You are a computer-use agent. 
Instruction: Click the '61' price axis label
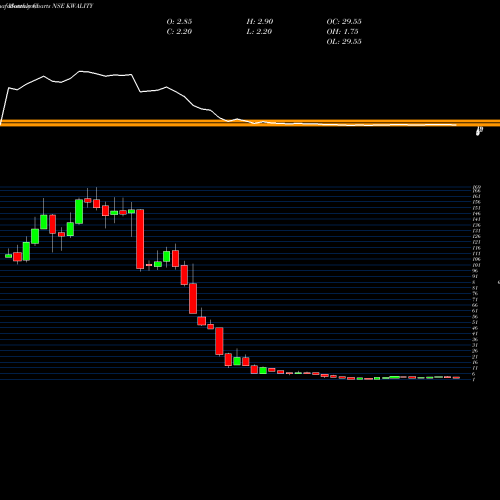(x=475, y=311)
